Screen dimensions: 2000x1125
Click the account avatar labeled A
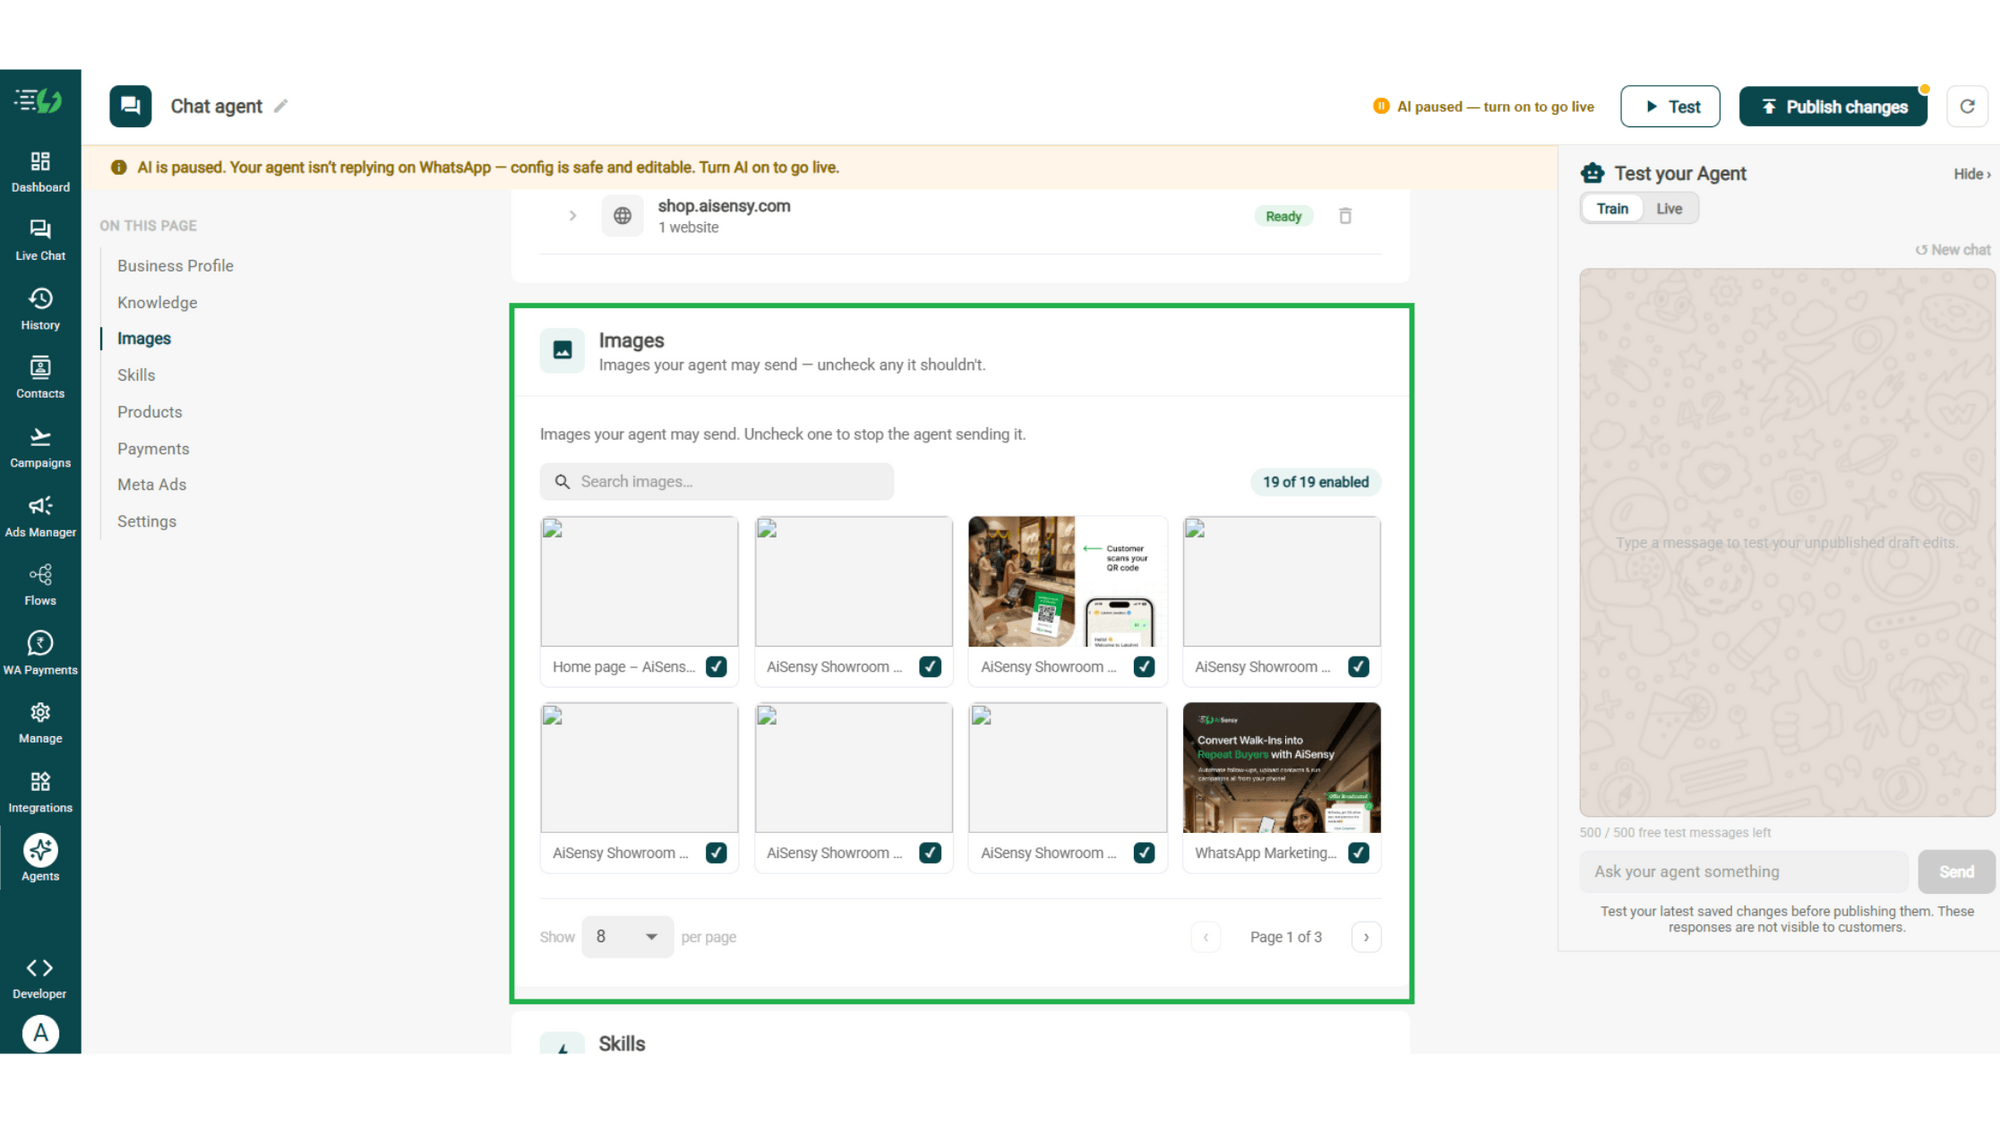click(40, 1033)
